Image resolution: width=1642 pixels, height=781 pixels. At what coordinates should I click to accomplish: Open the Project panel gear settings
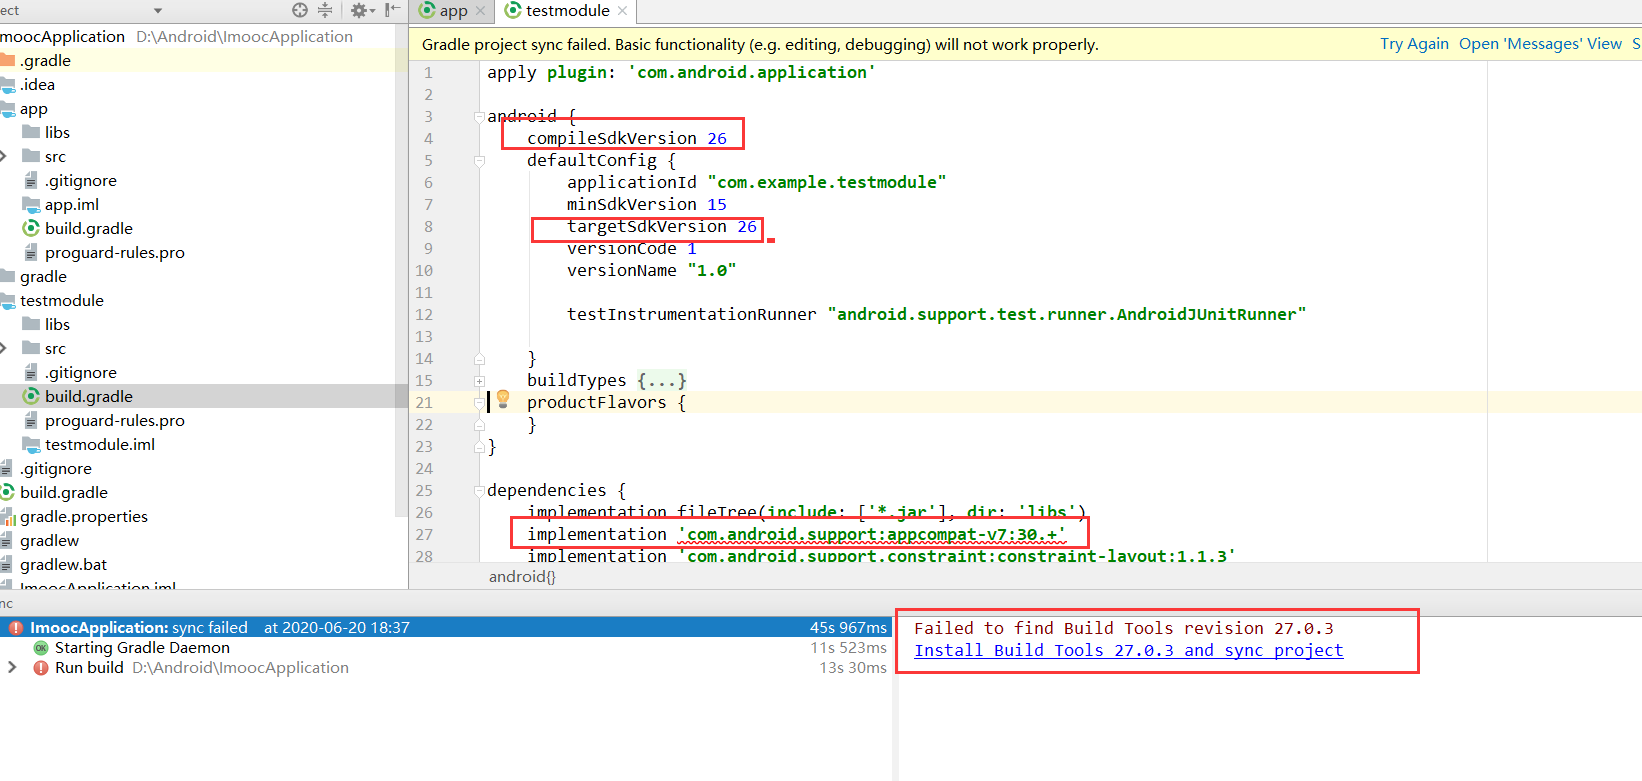[362, 10]
